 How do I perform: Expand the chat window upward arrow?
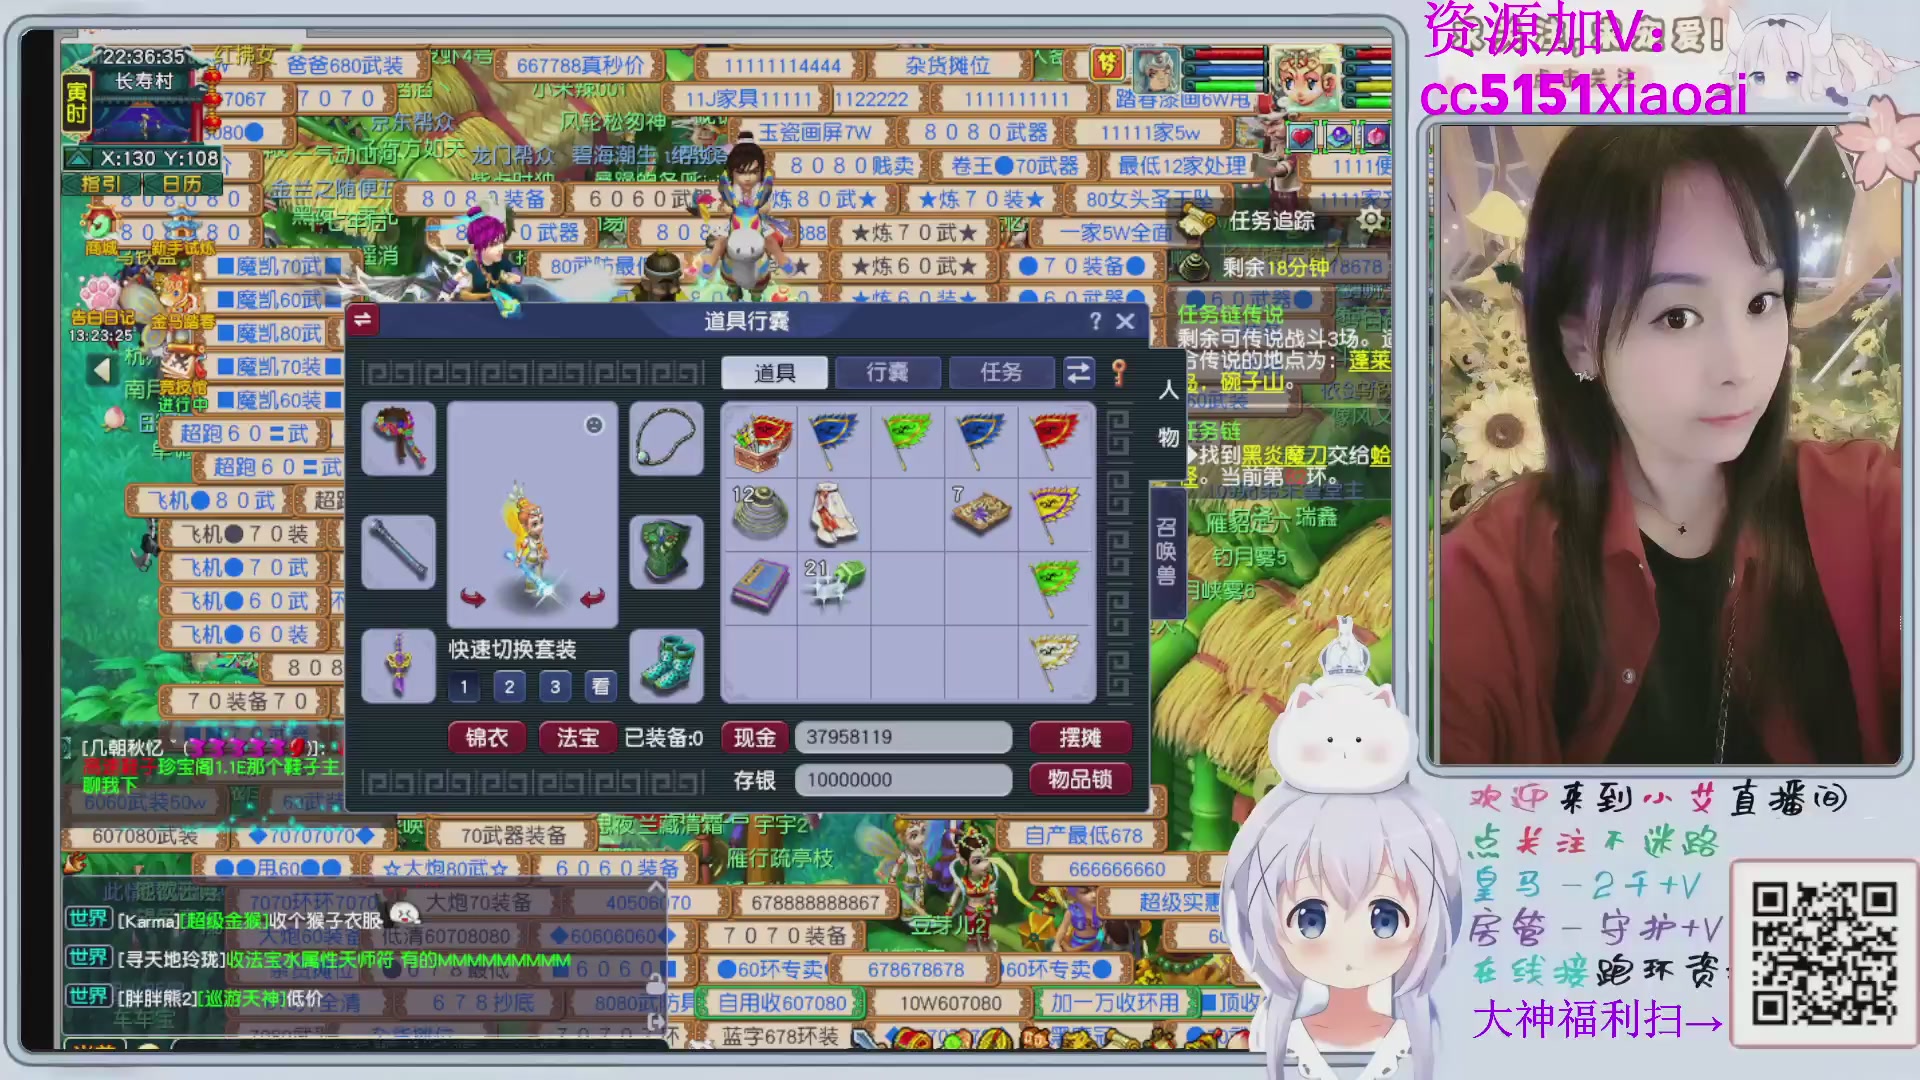(656, 887)
